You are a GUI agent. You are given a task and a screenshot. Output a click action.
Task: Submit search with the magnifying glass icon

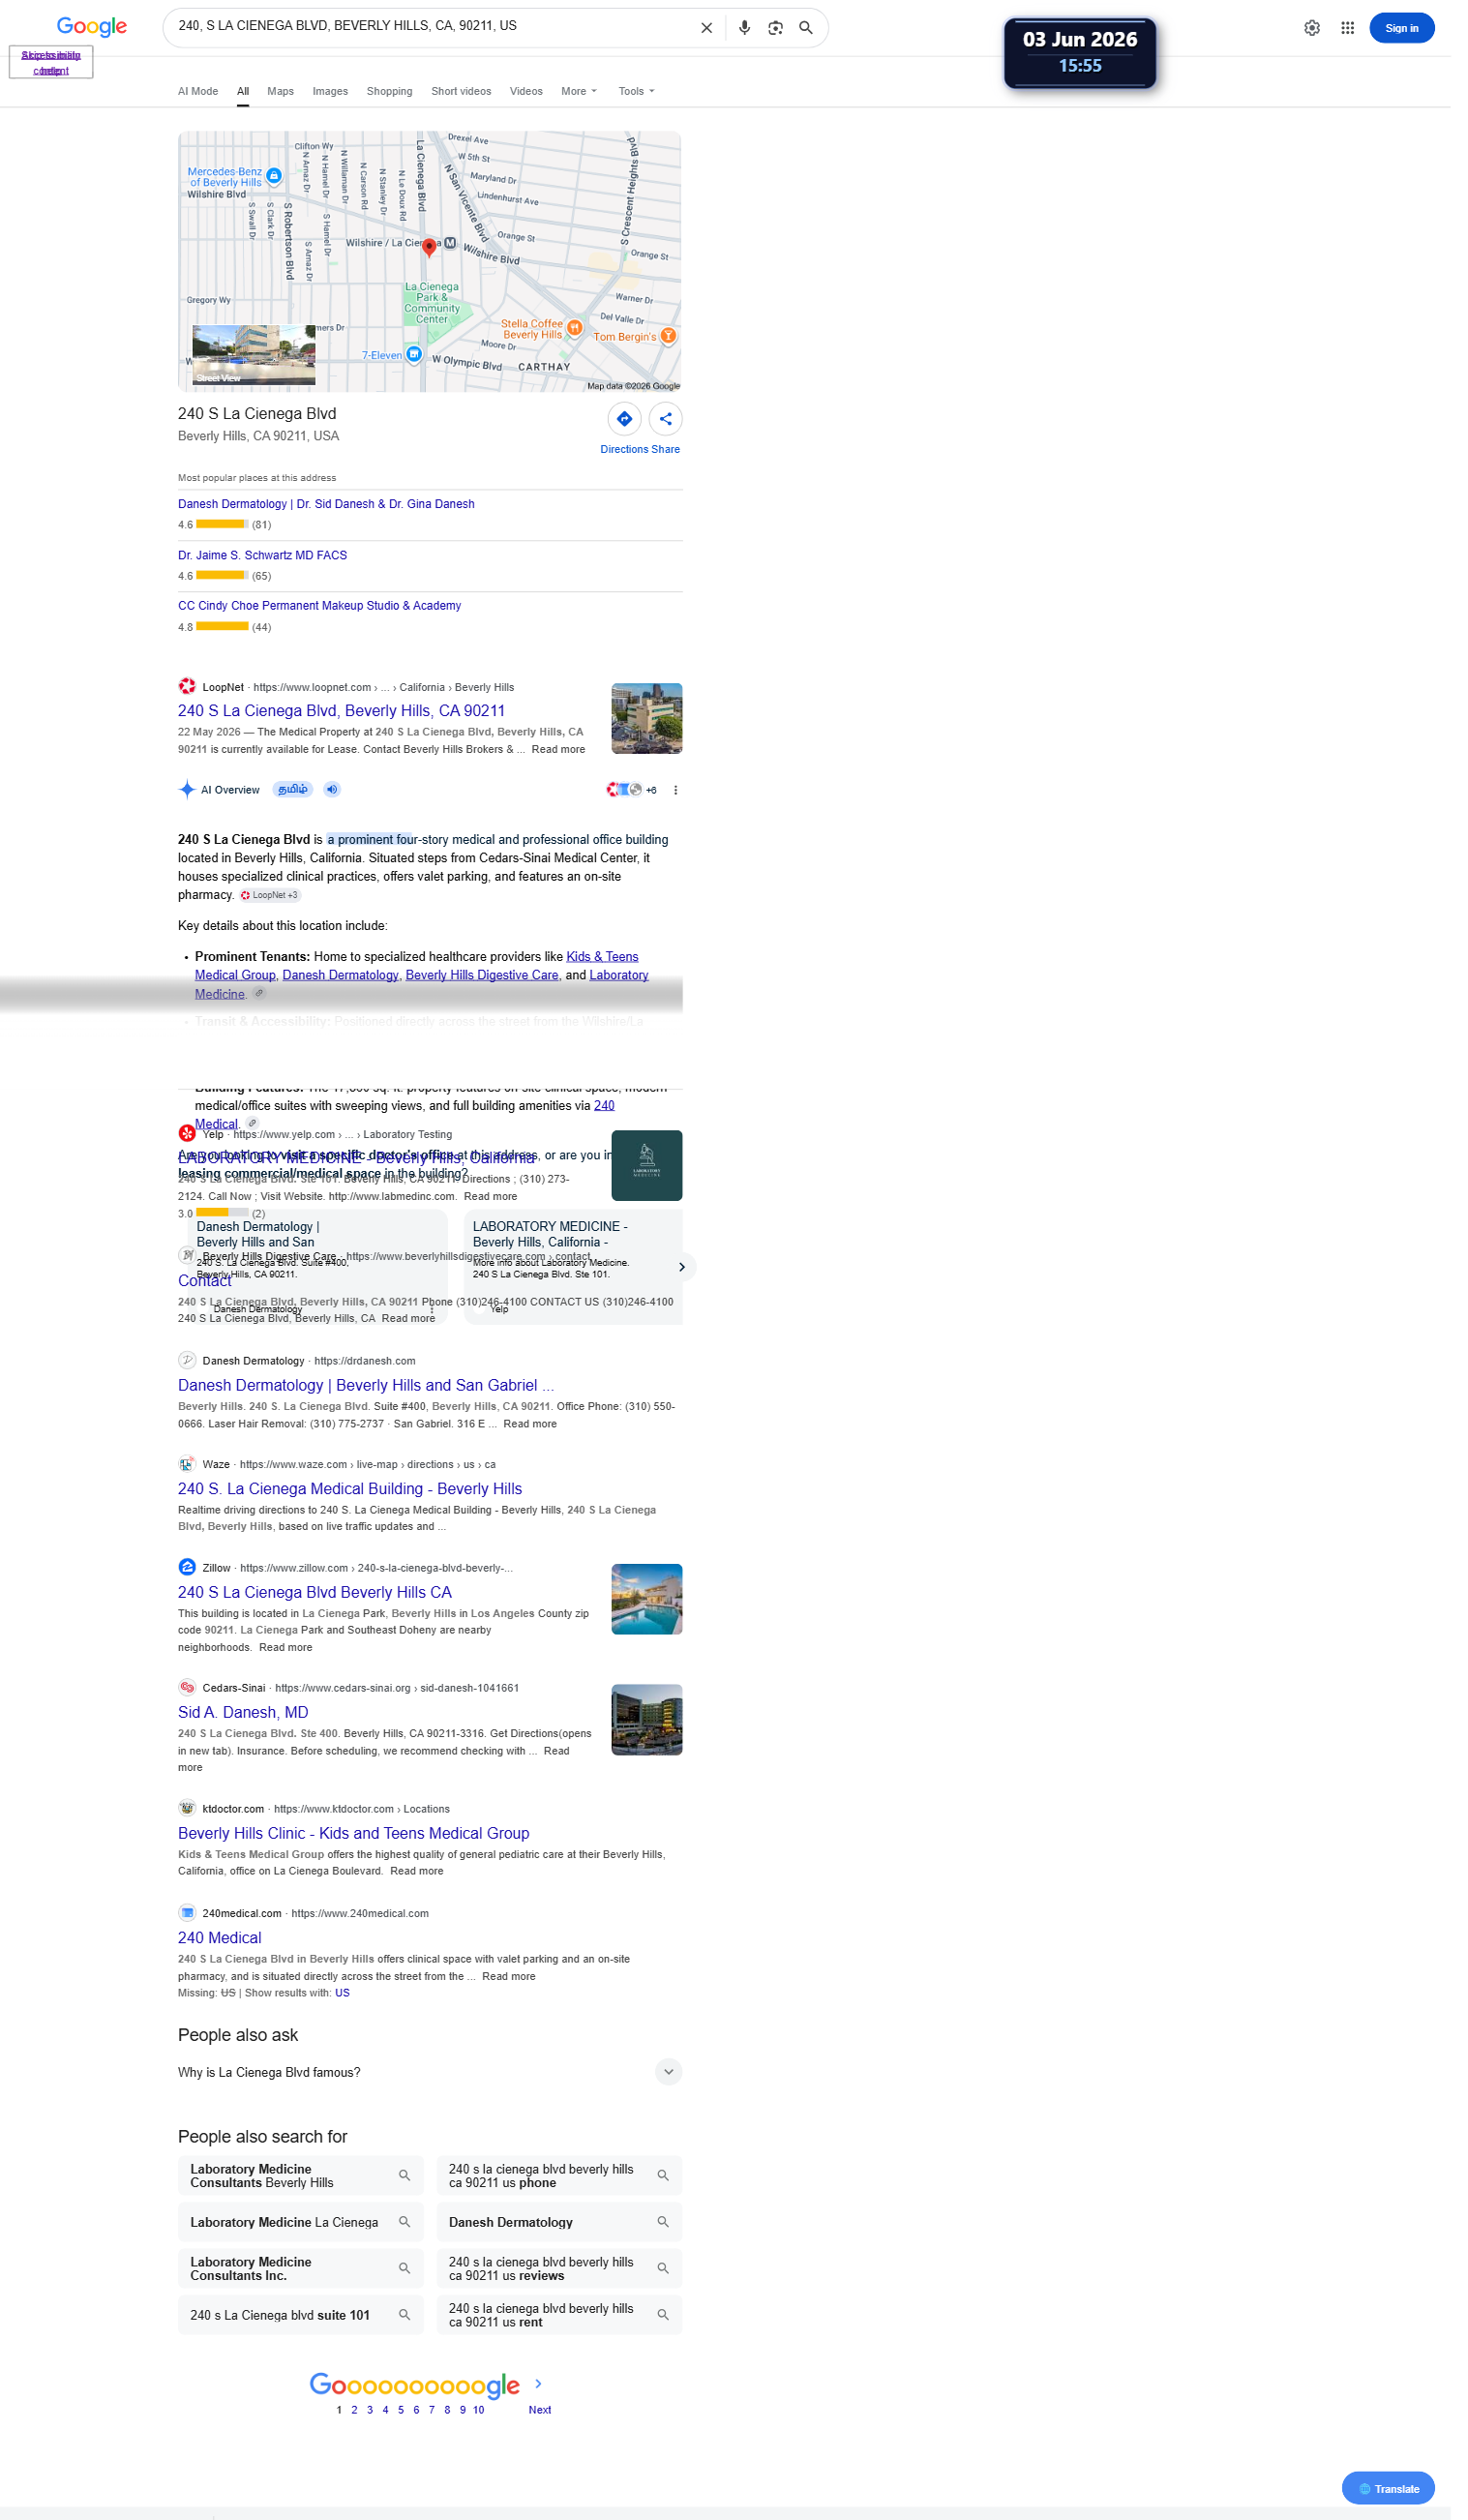(806, 28)
